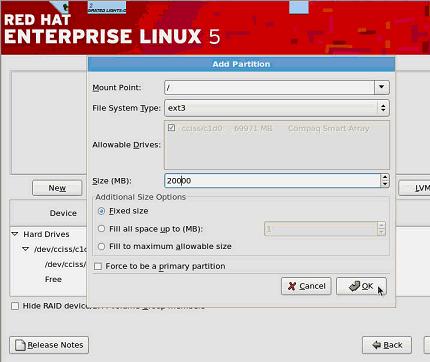
Task: Click the document icon on Release Notes
Action: point(20,345)
